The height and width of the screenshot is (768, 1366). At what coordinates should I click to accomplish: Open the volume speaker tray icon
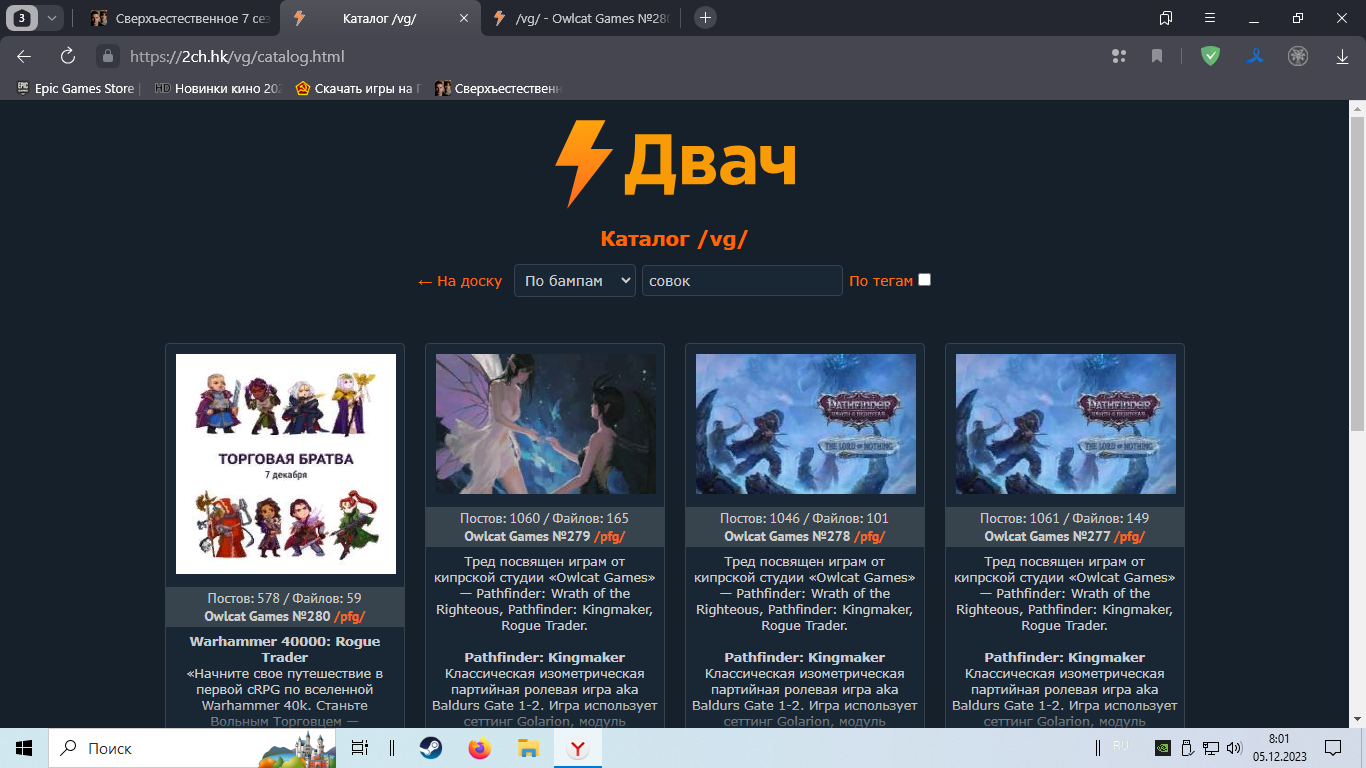point(1234,747)
